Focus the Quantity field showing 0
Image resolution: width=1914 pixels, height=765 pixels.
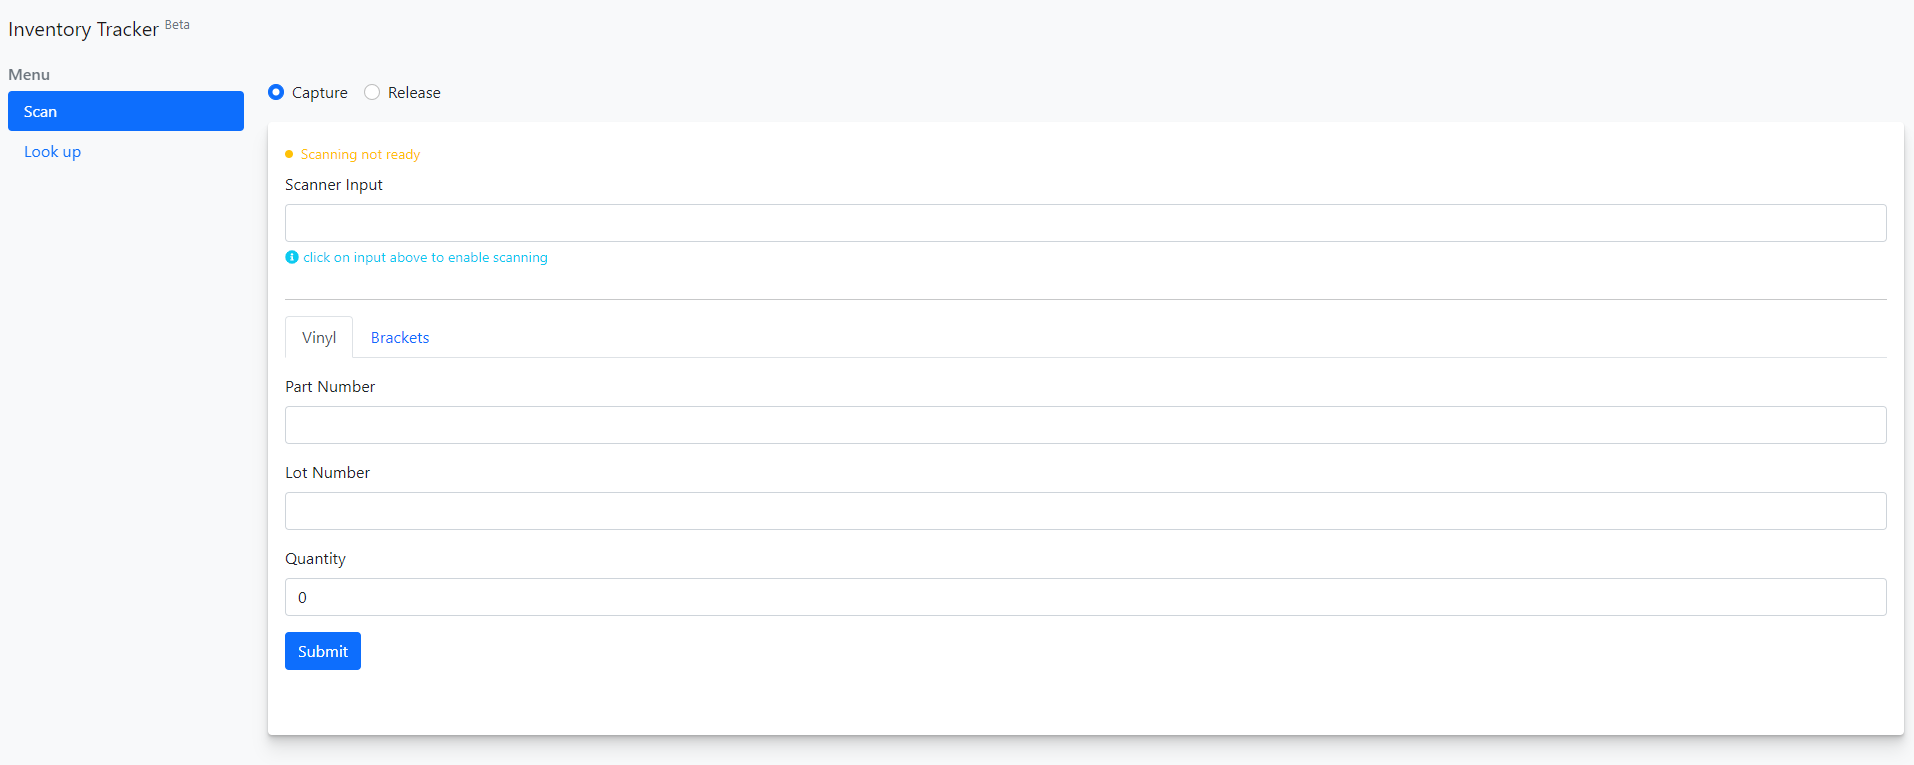(1085, 597)
